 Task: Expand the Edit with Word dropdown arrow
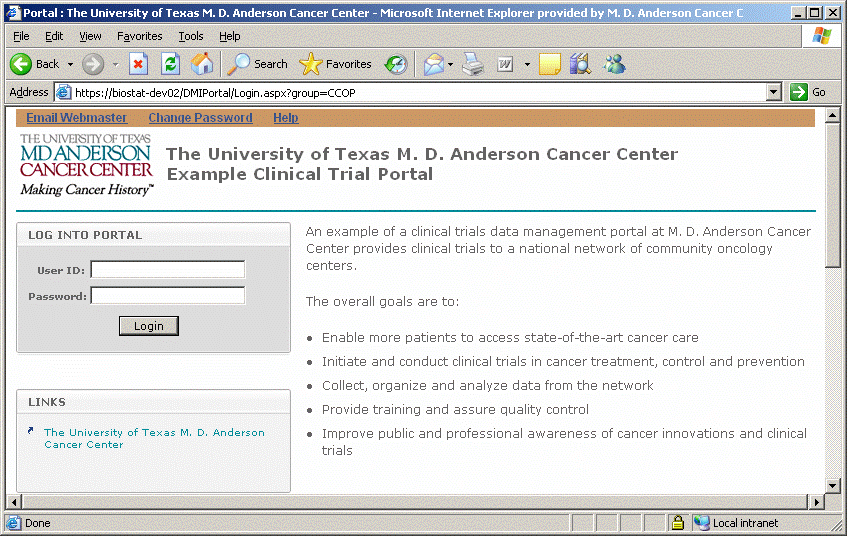tap(527, 64)
